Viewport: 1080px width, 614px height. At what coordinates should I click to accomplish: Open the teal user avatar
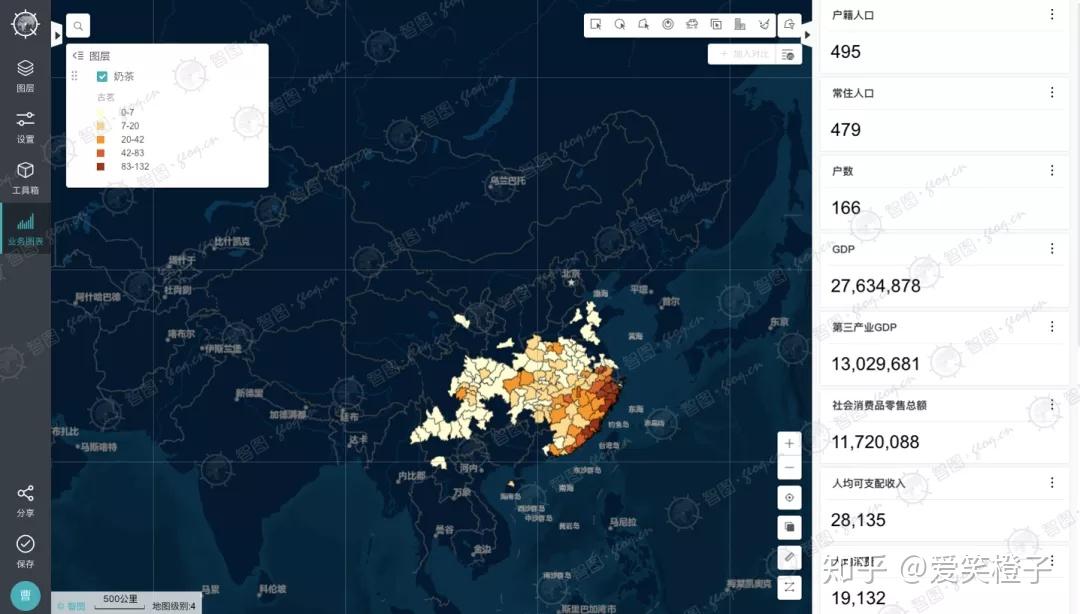point(25,595)
